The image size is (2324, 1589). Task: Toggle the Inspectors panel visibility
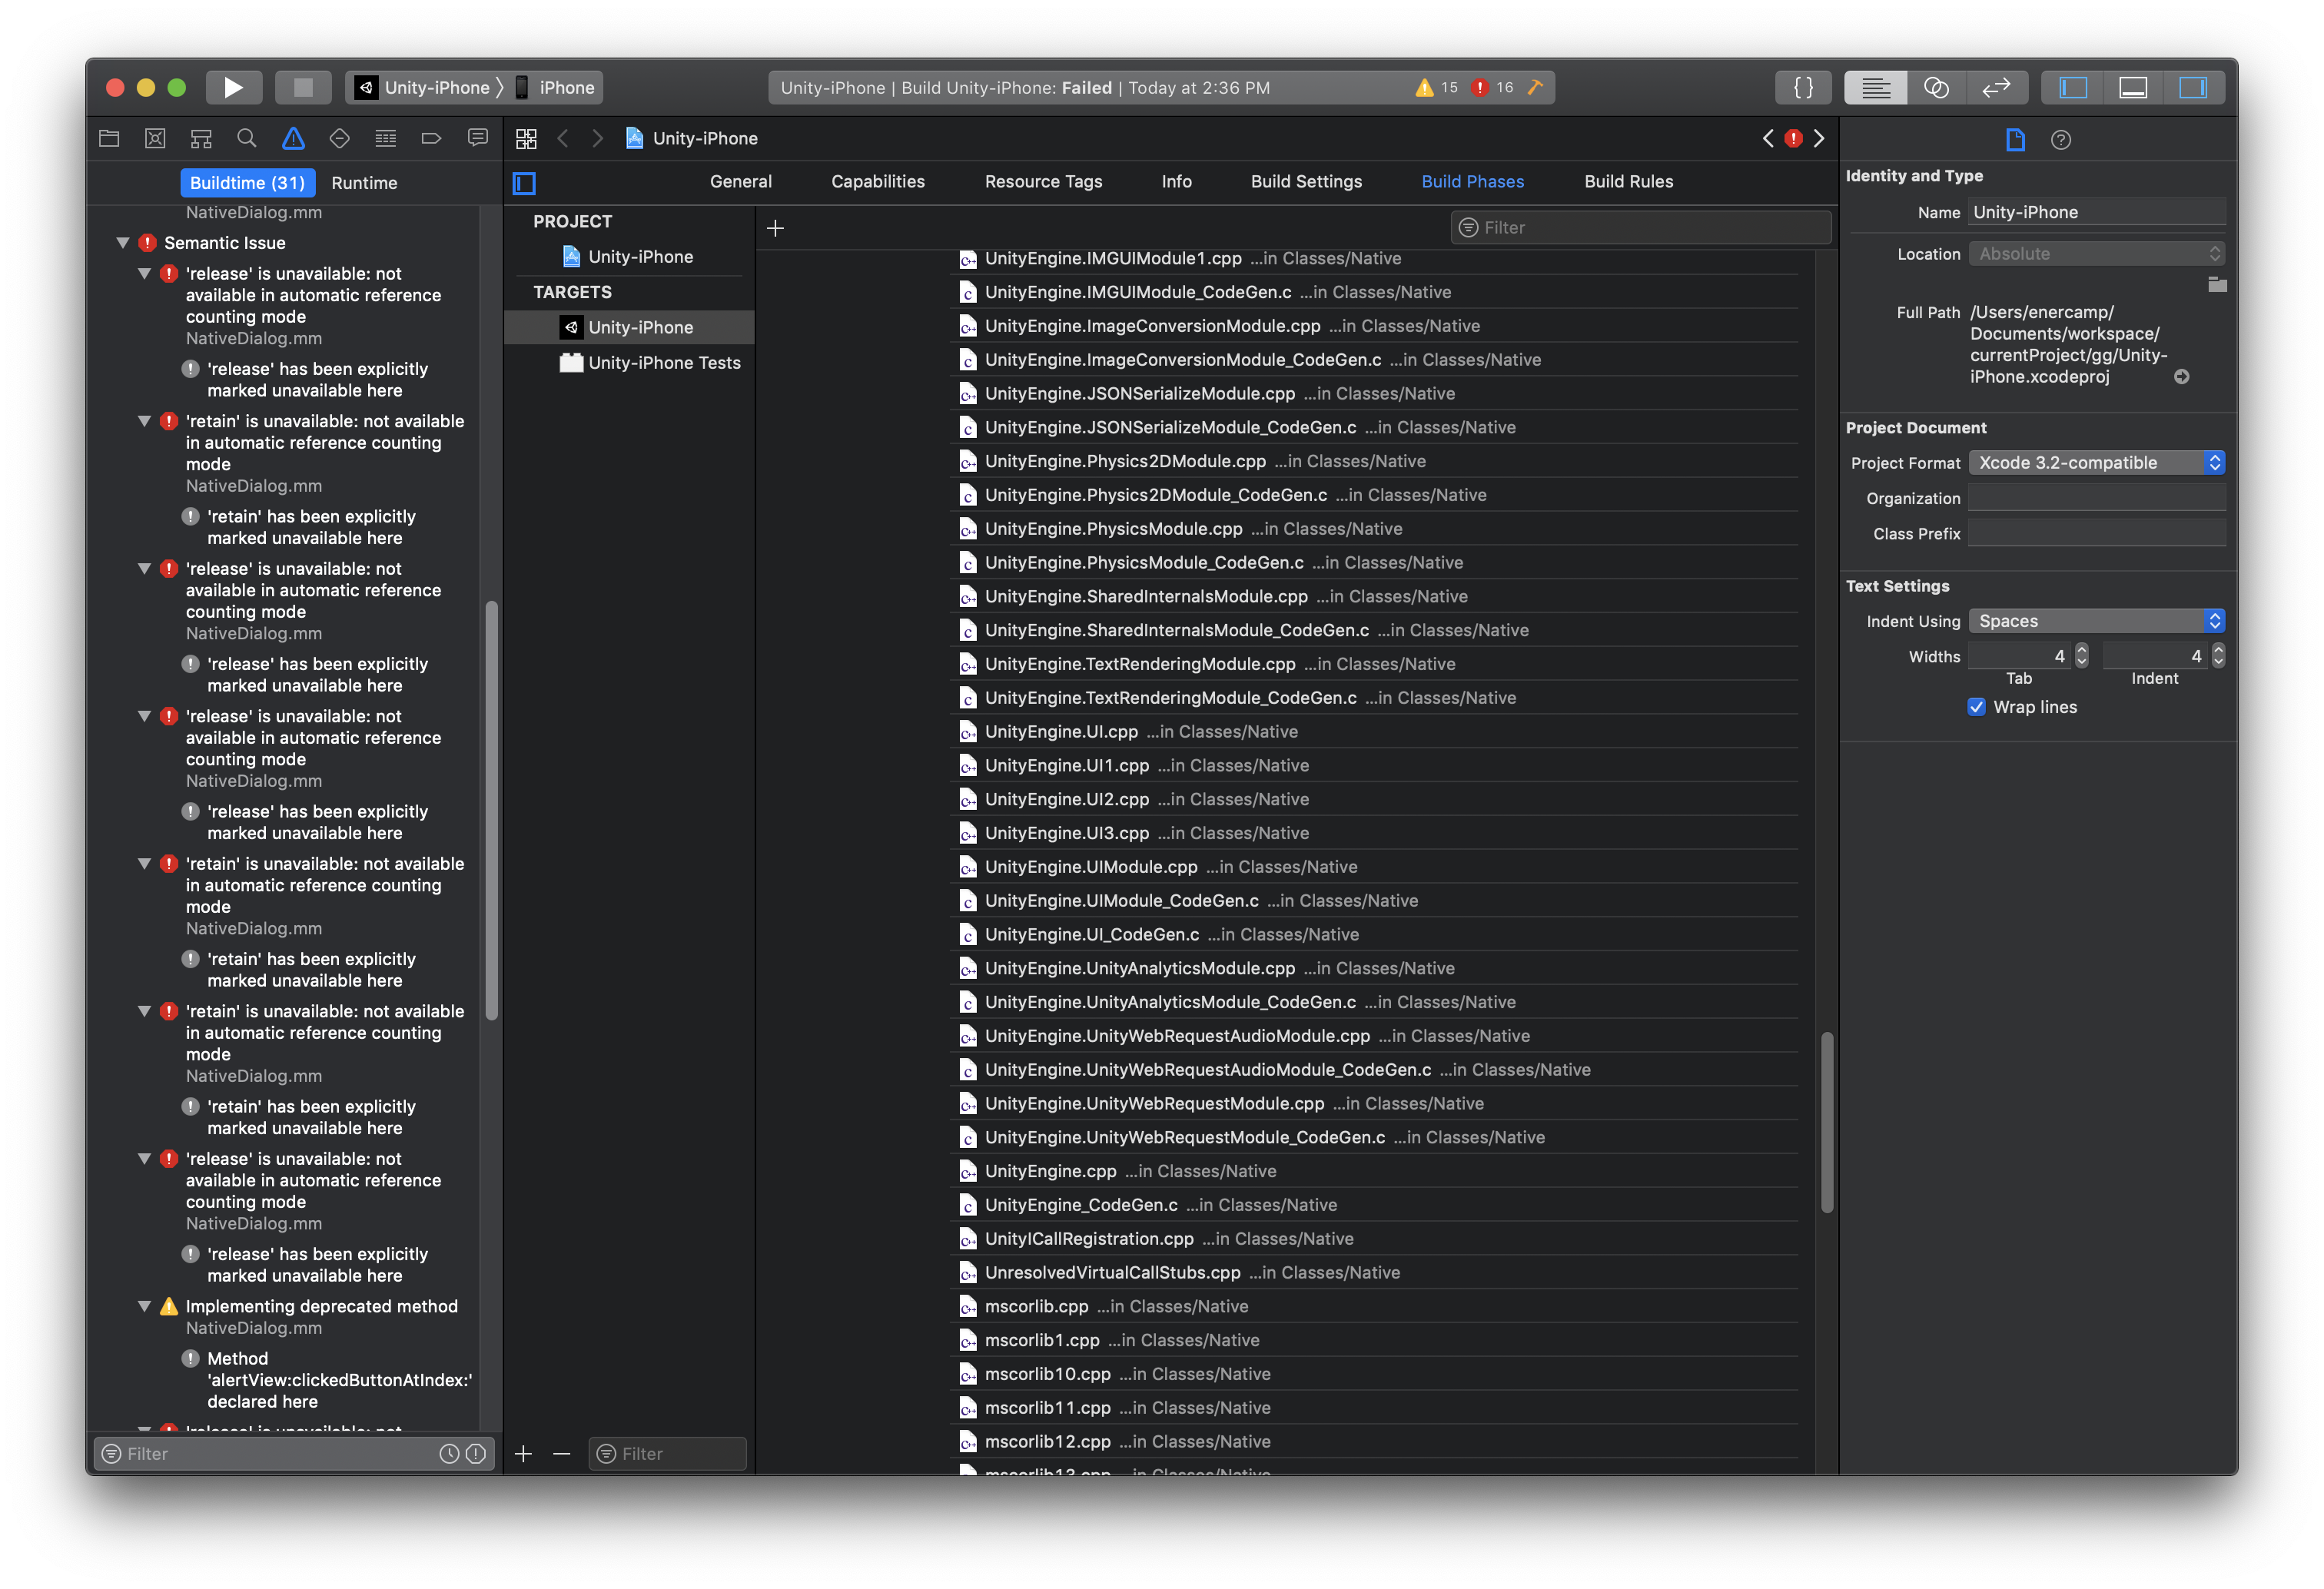tap(2193, 88)
